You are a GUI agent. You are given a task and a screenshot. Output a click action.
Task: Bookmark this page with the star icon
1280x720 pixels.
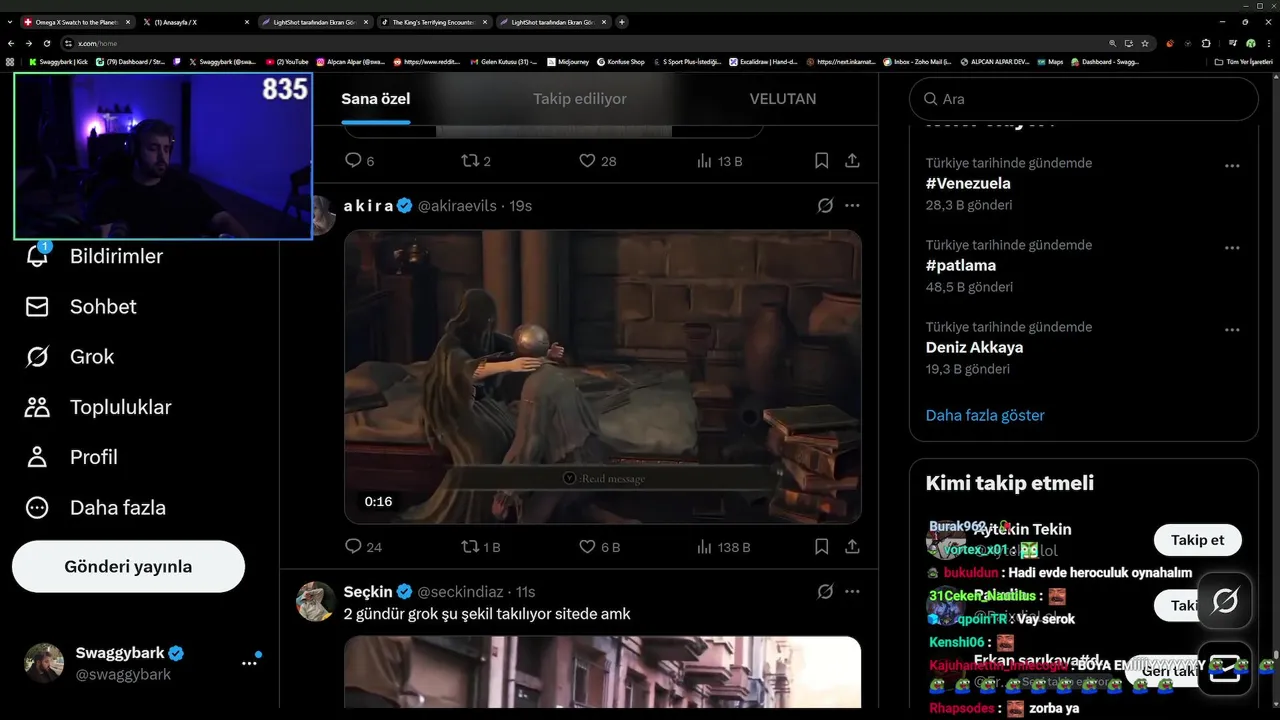1145,43
